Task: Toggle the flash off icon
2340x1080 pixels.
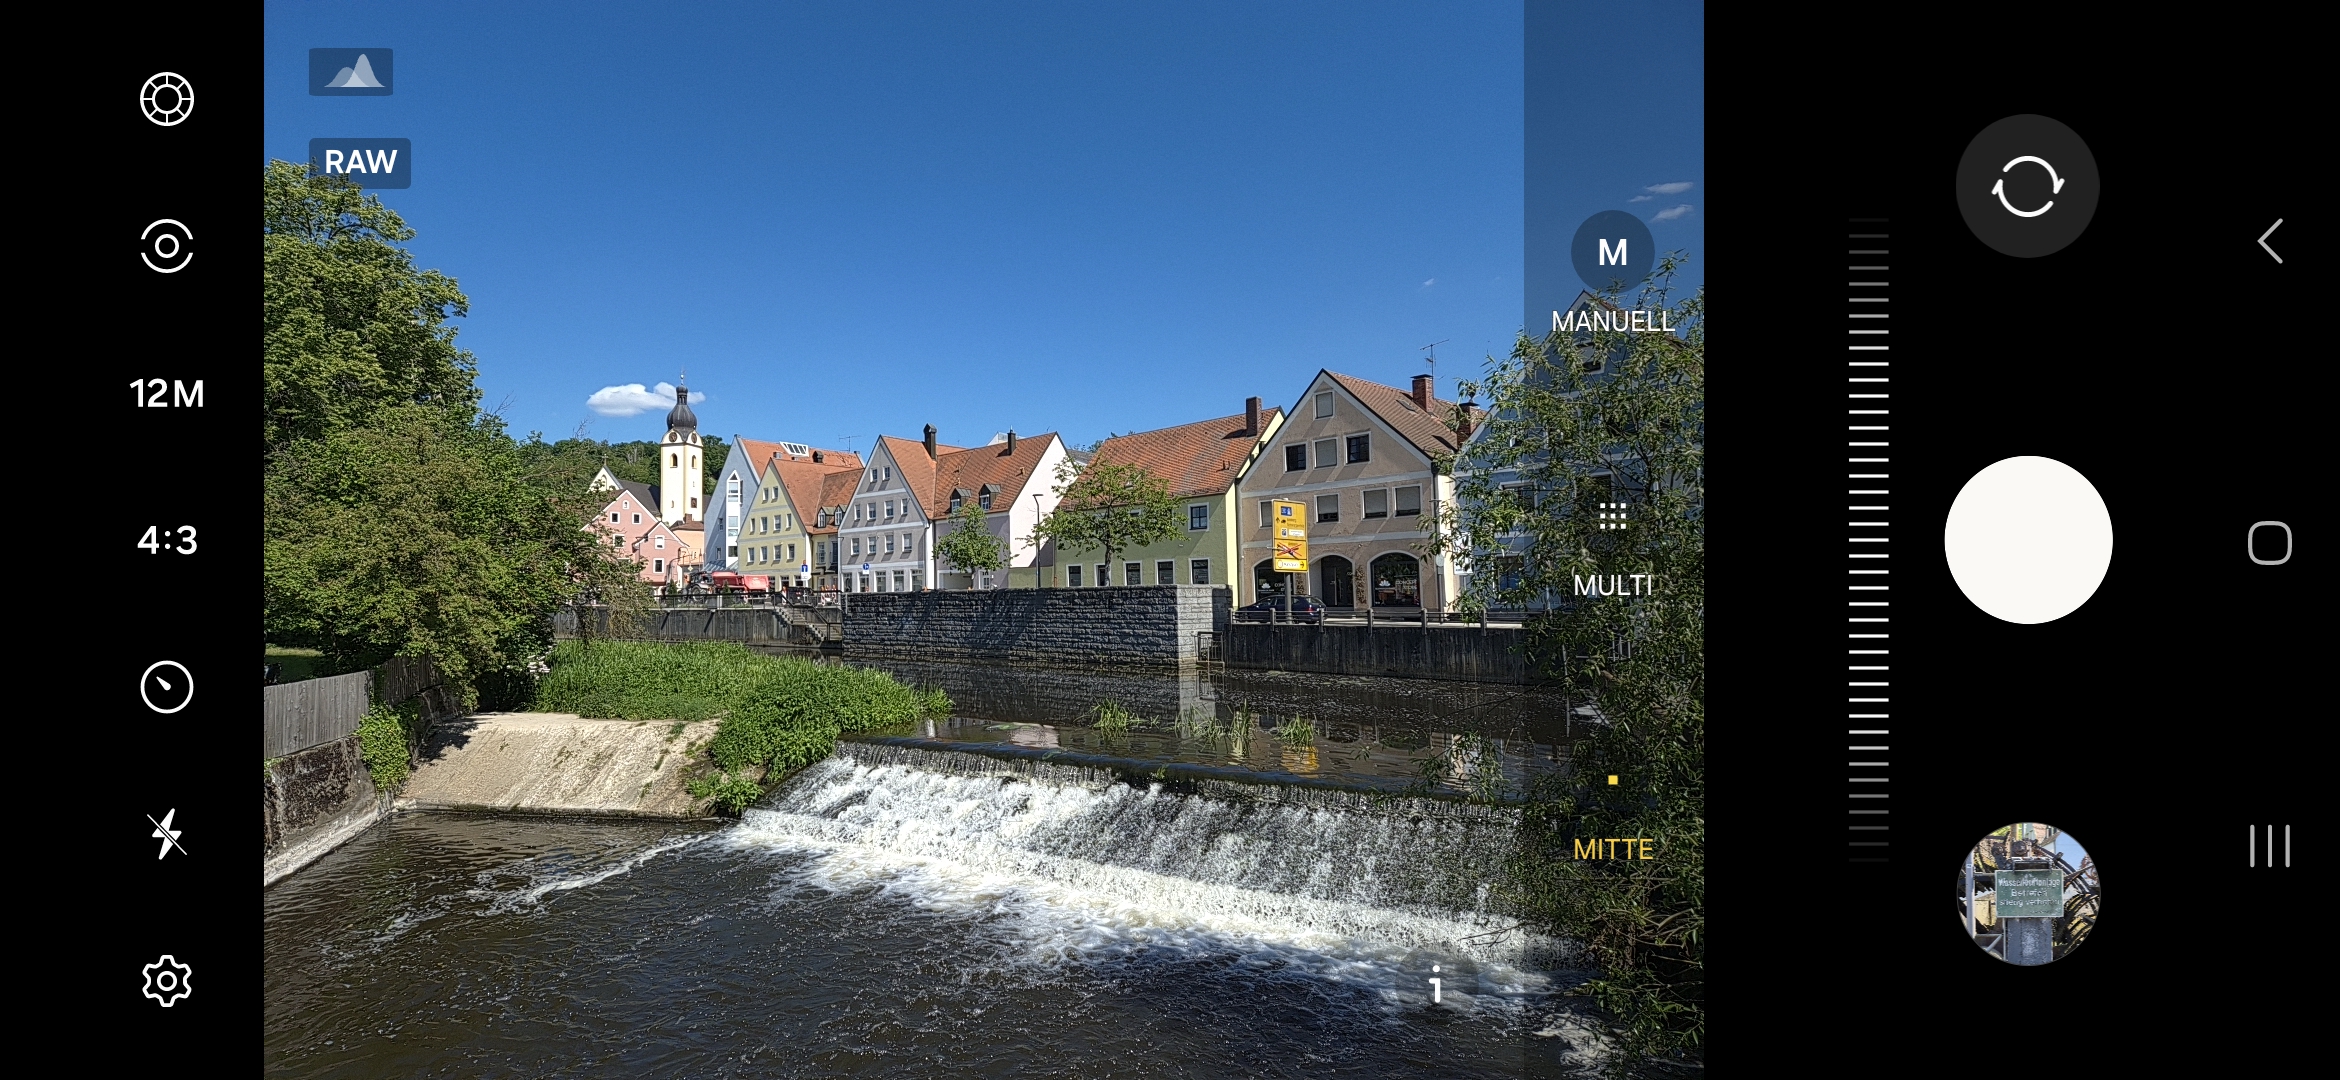Action: pos(166,834)
